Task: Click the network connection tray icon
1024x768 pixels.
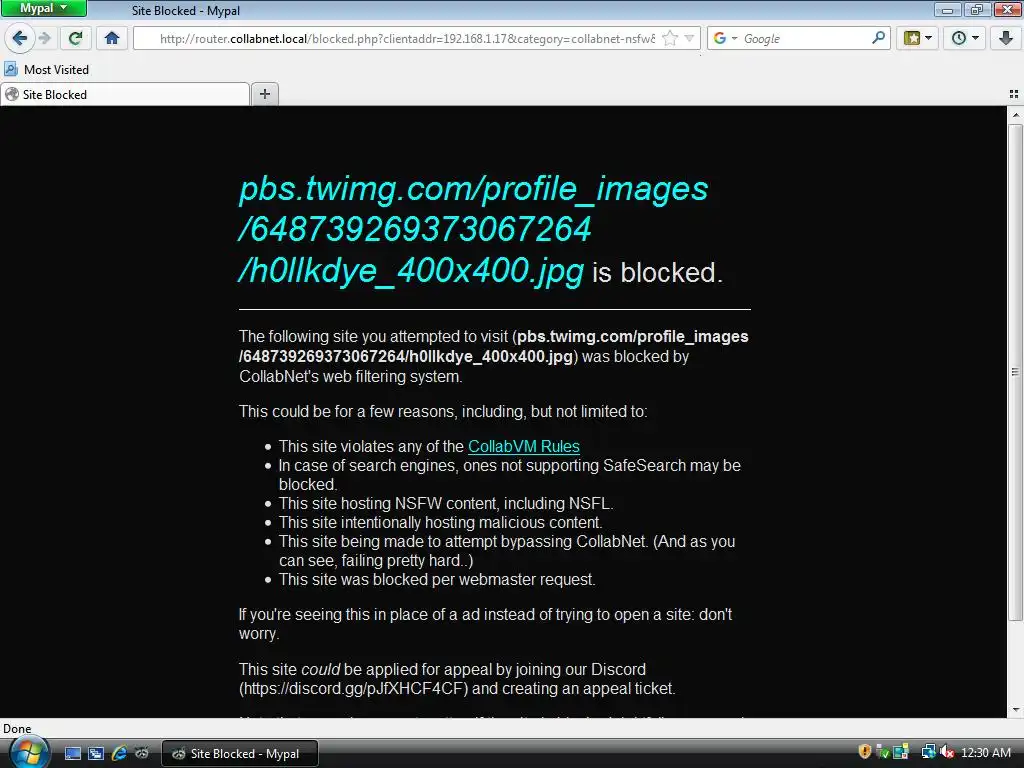Action: click(928, 752)
